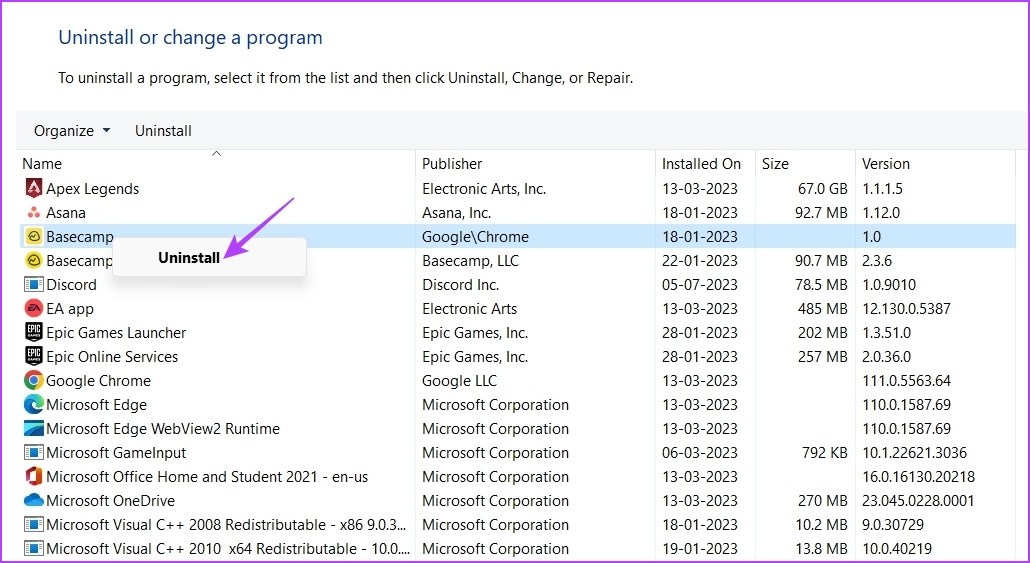The image size is (1030, 563).
Task: Click the Microsoft GameInput icon
Action: click(34, 453)
